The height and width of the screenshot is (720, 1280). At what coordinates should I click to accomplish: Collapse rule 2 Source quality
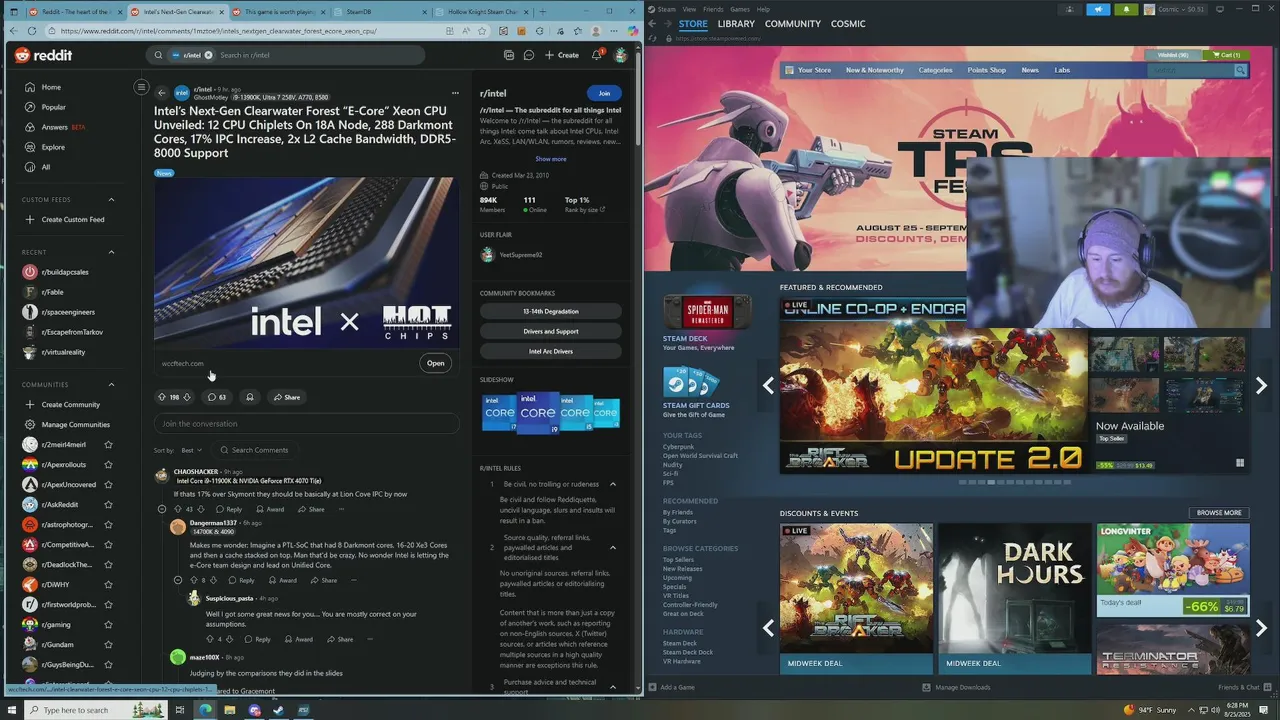pyautogui.click(x=613, y=547)
